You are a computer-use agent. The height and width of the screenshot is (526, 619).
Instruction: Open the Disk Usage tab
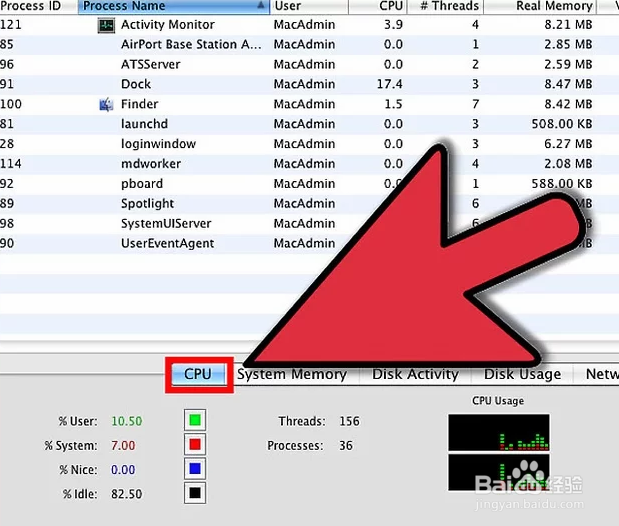tap(522, 374)
